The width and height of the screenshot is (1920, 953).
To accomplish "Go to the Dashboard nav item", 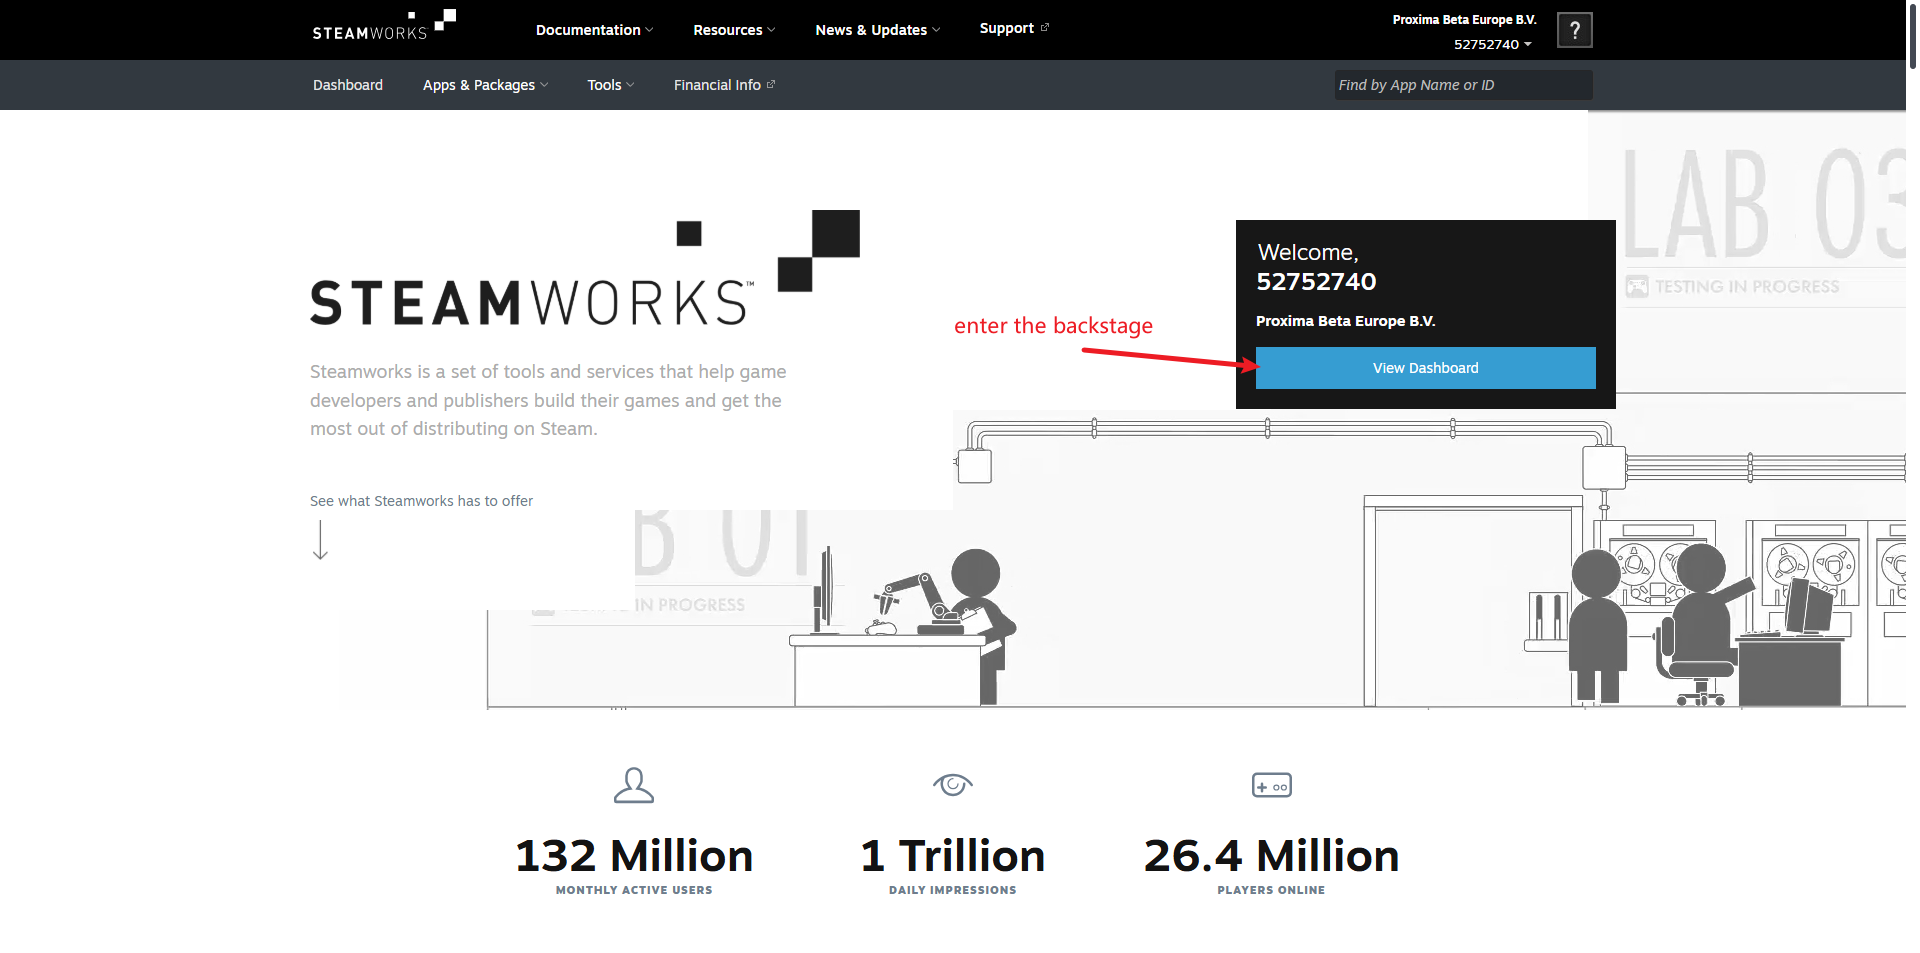I will [348, 85].
